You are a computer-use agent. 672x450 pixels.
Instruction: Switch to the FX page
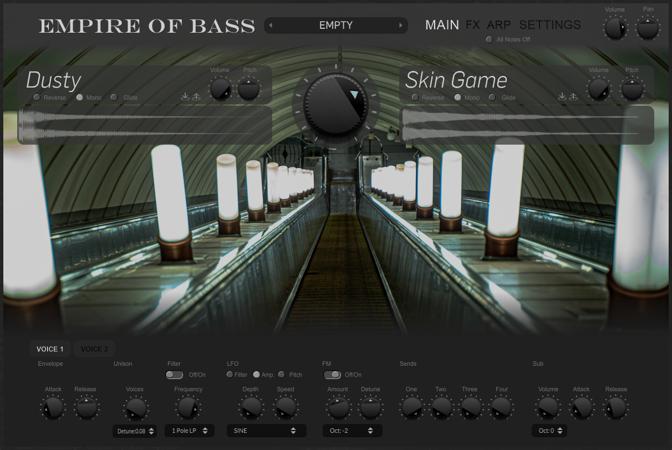click(473, 25)
